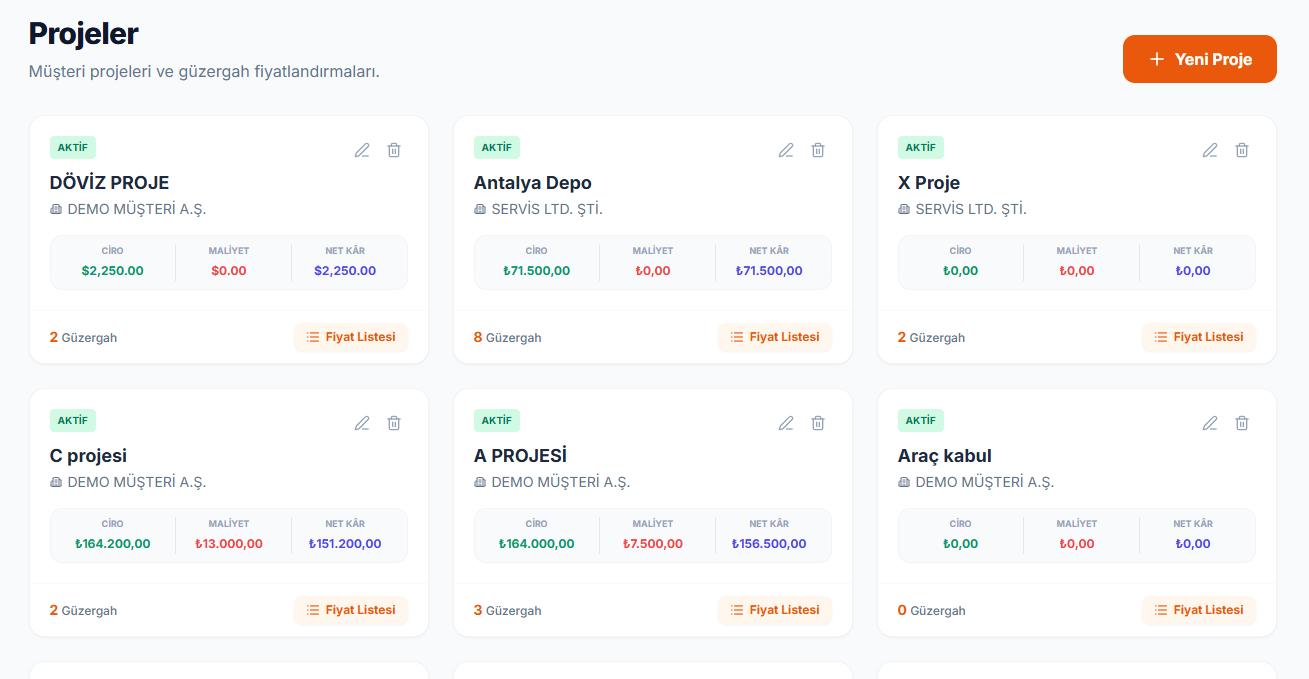Image resolution: width=1309 pixels, height=679 pixels.
Task: Show the price list for C projesi
Action: click(351, 610)
